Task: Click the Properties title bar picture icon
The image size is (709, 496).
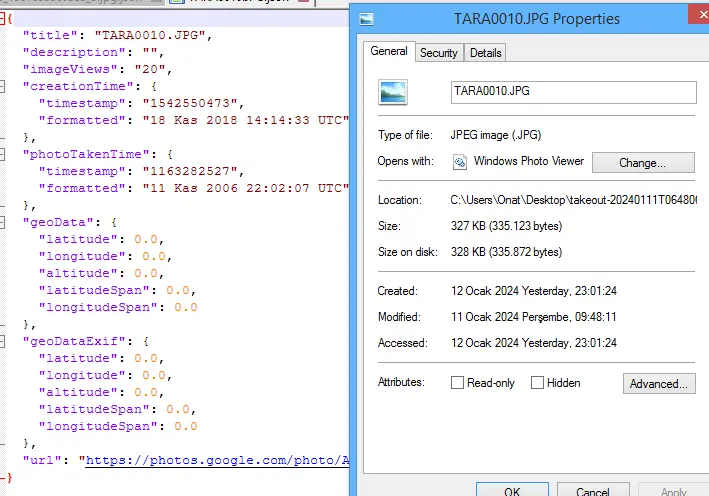Action: pyautogui.click(x=366, y=19)
